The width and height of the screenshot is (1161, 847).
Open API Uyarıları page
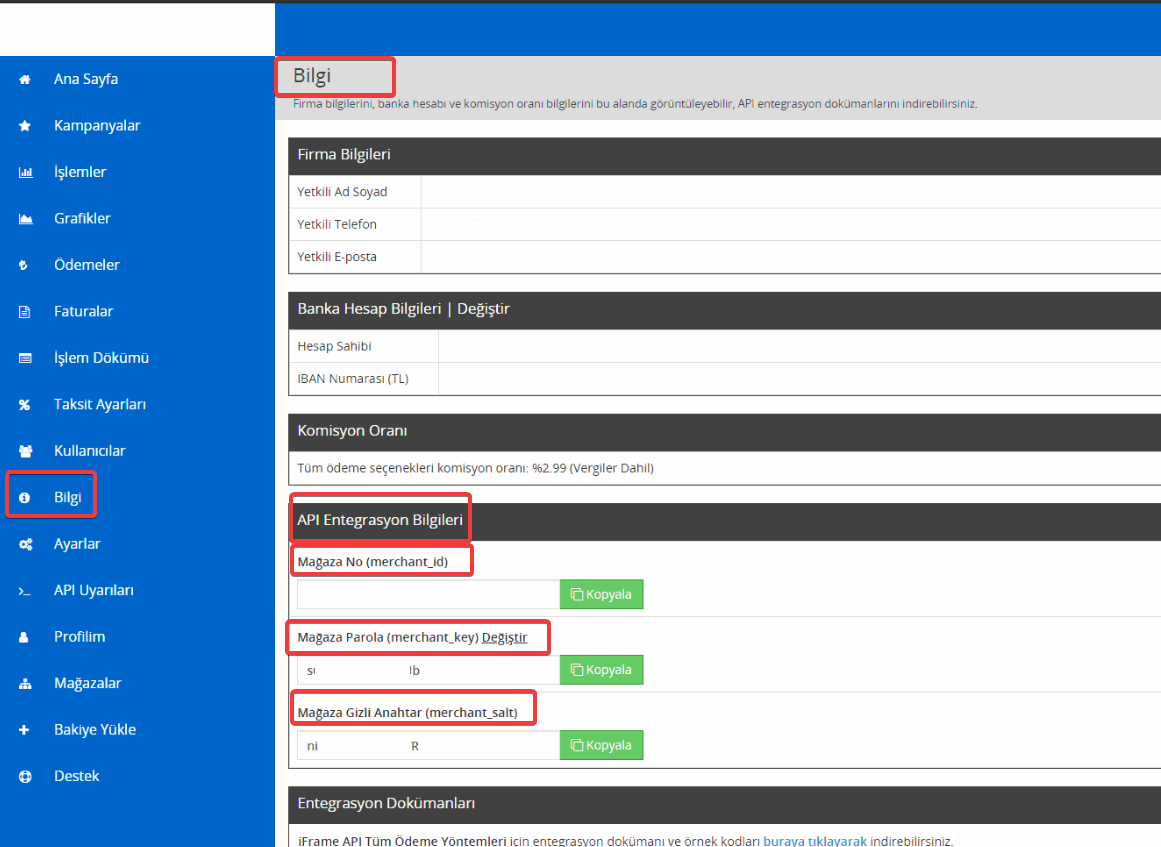(x=94, y=591)
